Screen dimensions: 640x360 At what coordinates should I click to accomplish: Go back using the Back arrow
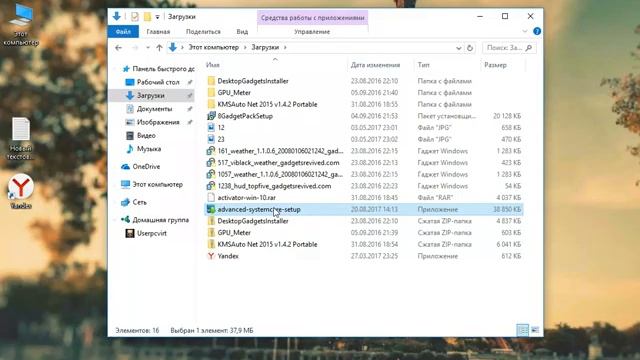tap(118, 48)
